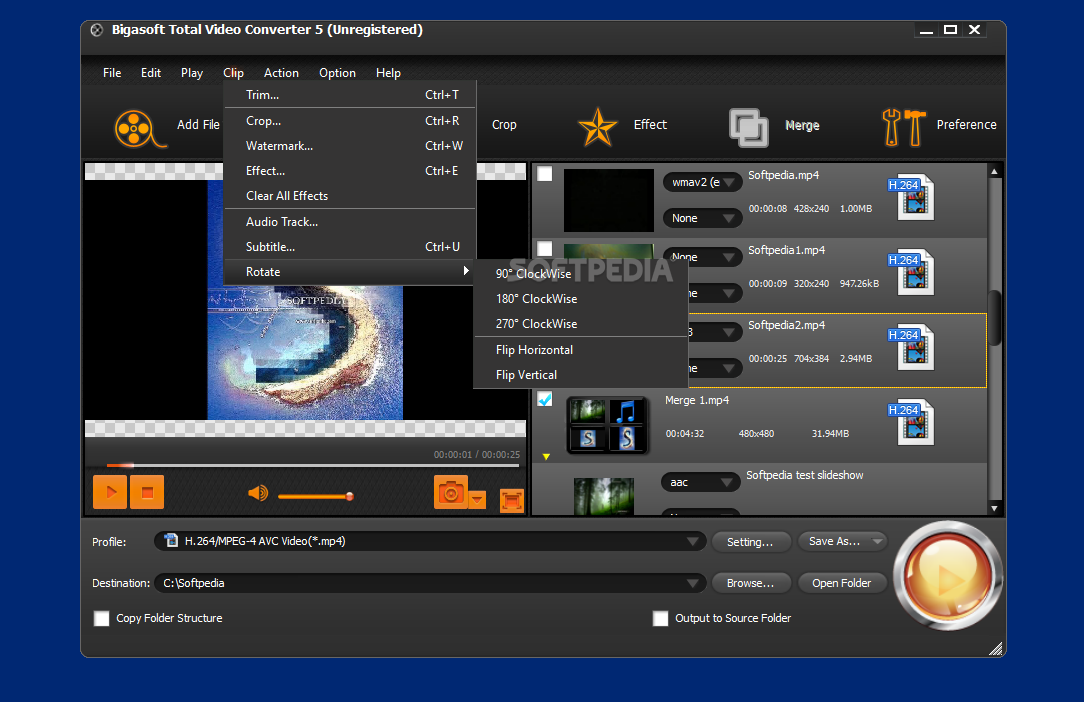Click the Browse... button
Screen dimensions: 1084x702
point(750,584)
